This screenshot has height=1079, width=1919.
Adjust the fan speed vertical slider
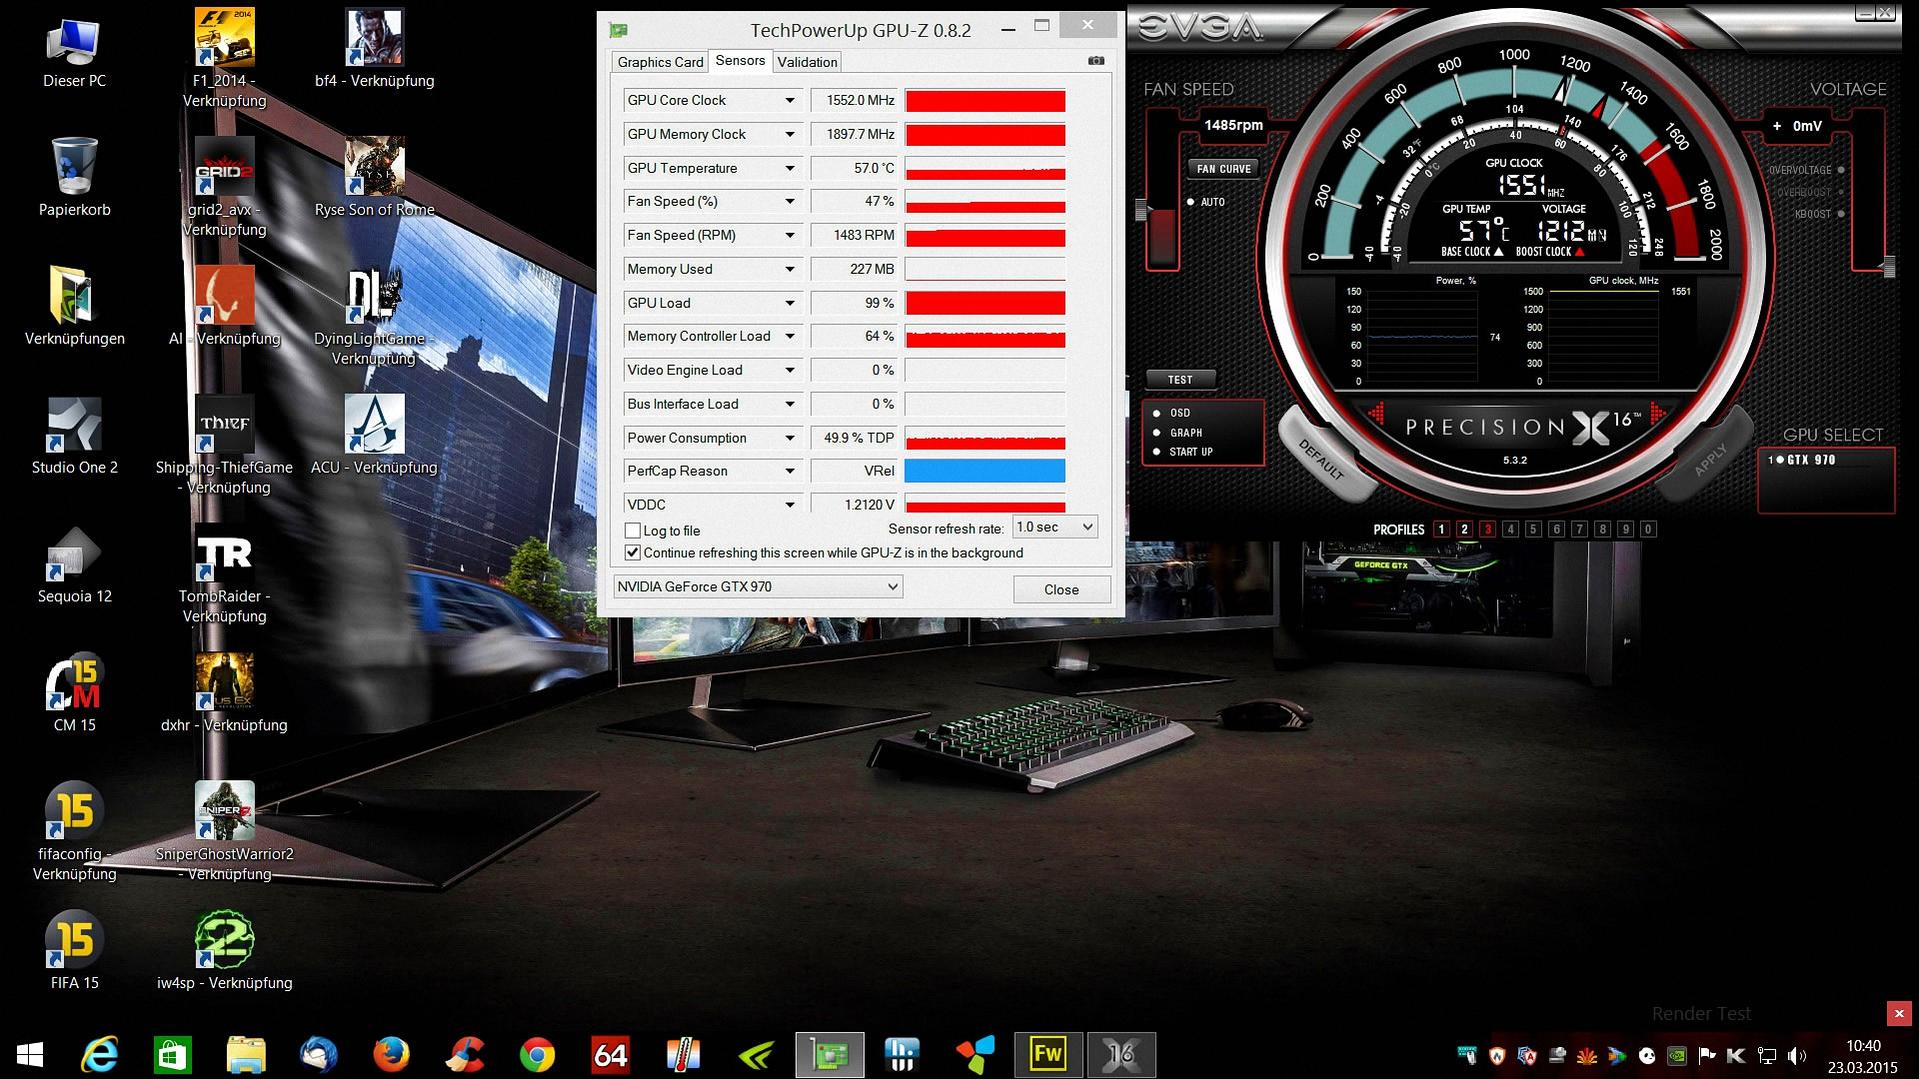coord(1141,210)
